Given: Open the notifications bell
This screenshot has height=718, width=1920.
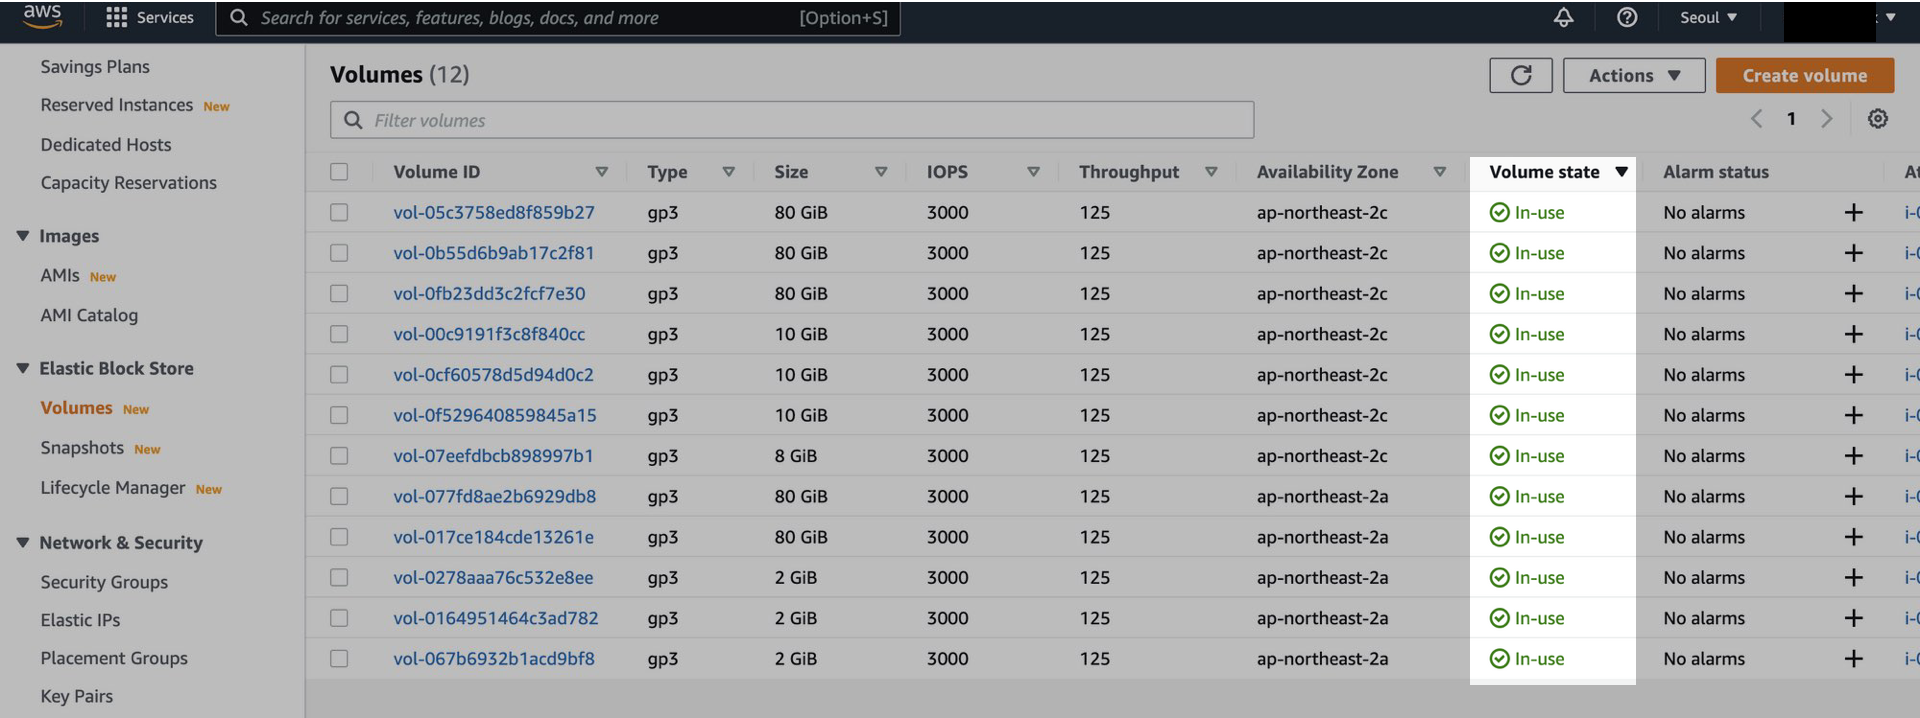Looking at the screenshot, I should coord(1563,17).
